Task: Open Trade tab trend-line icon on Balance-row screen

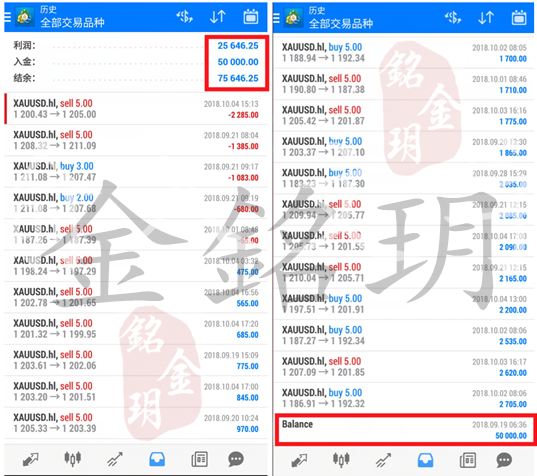Action: click(x=383, y=460)
